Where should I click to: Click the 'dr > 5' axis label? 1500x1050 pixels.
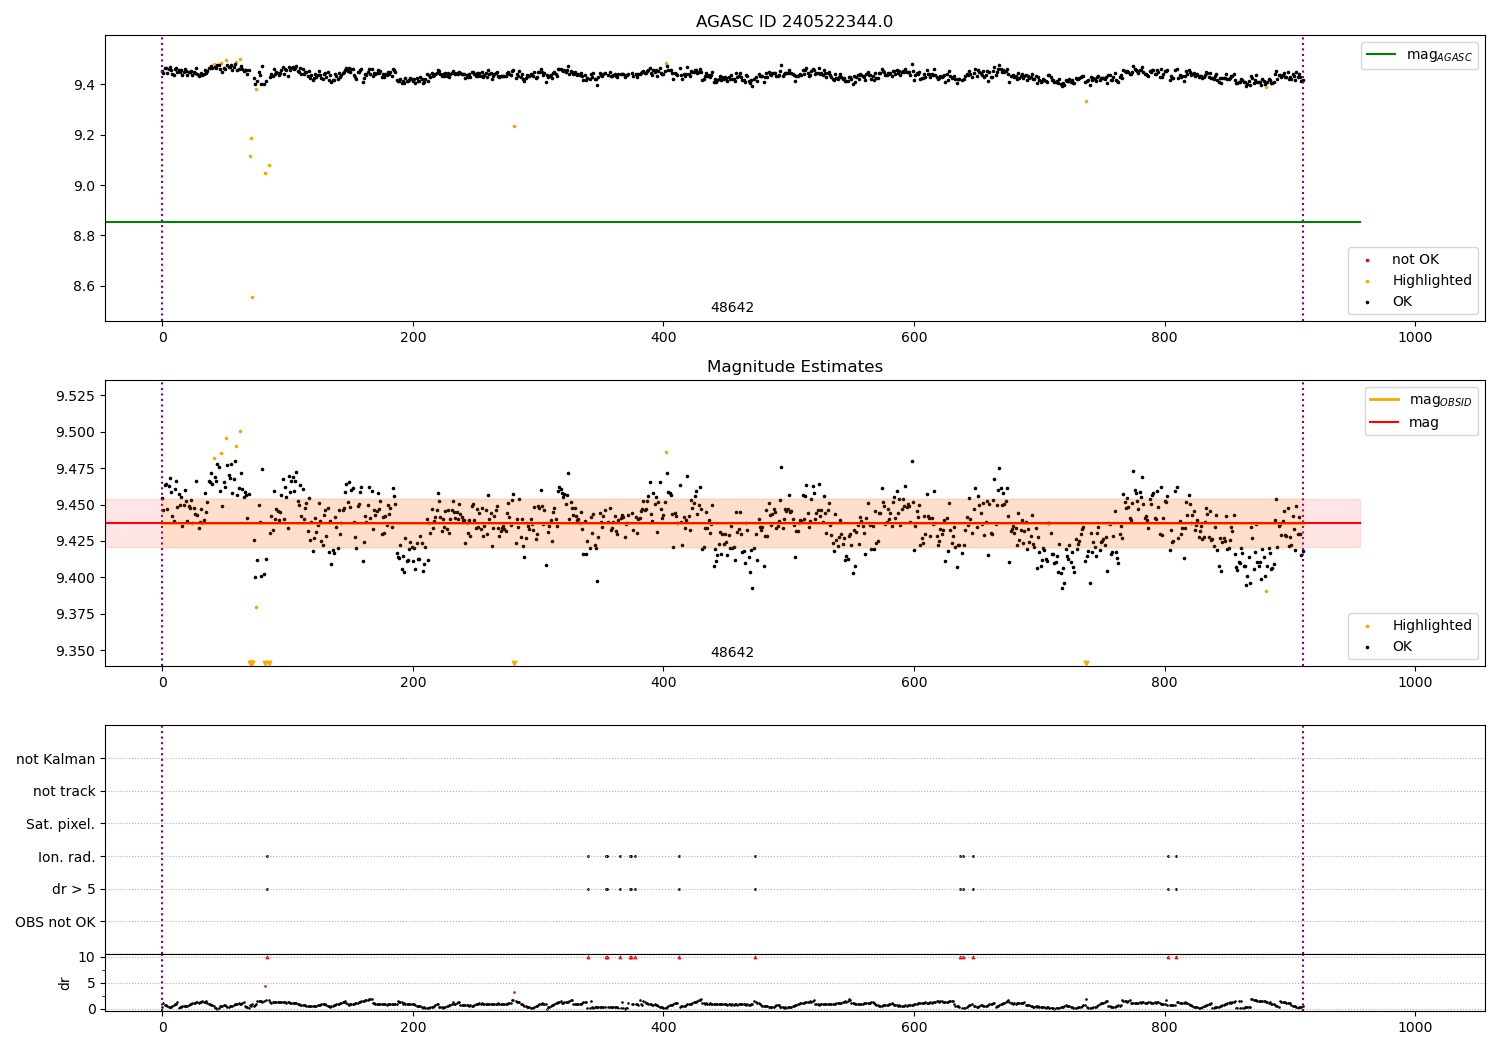point(74,889)
